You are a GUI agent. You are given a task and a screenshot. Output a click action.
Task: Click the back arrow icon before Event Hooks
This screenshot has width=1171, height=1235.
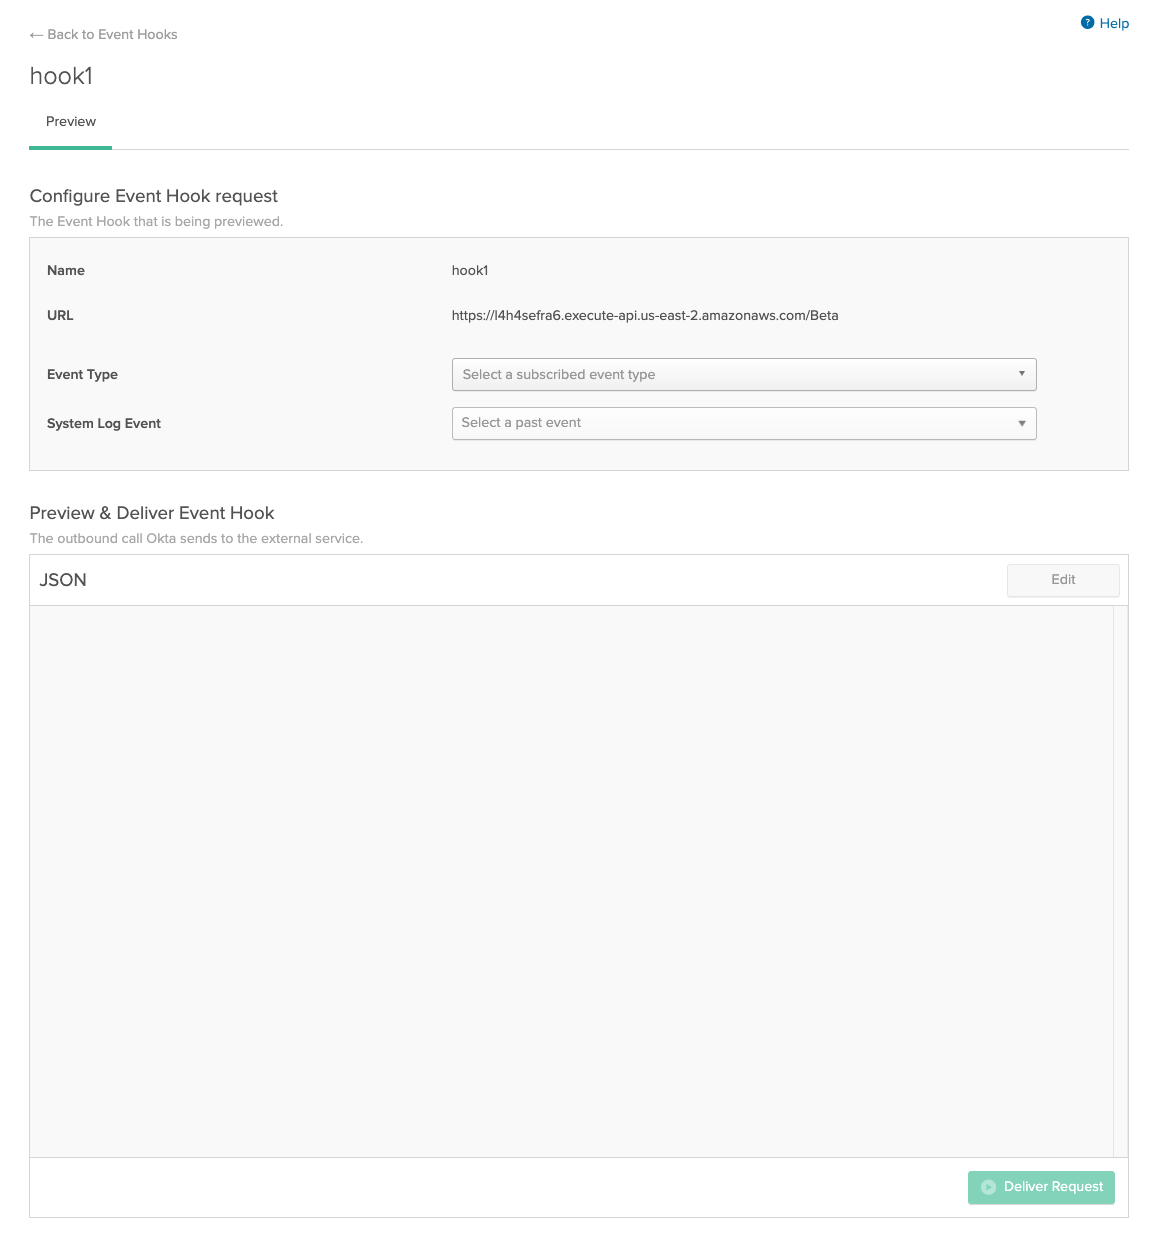pos(36,35)
